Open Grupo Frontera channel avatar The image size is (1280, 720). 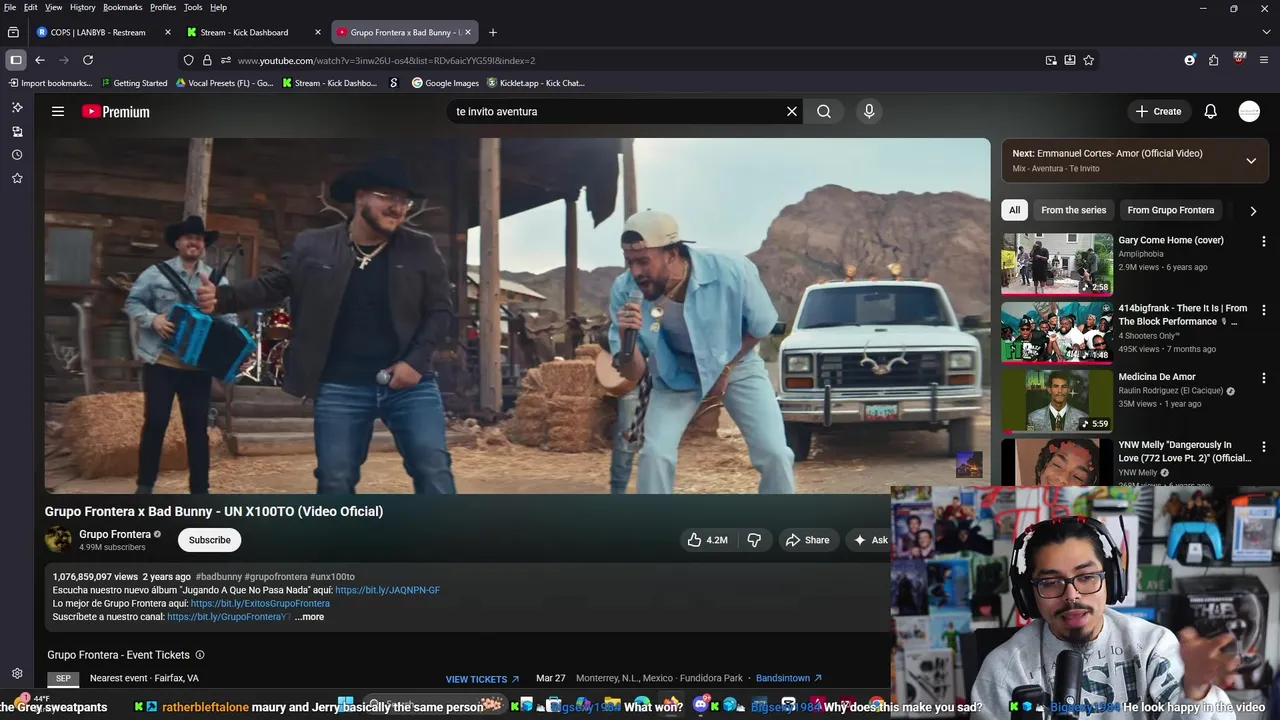pyautogui.click(x=58, y=540)
